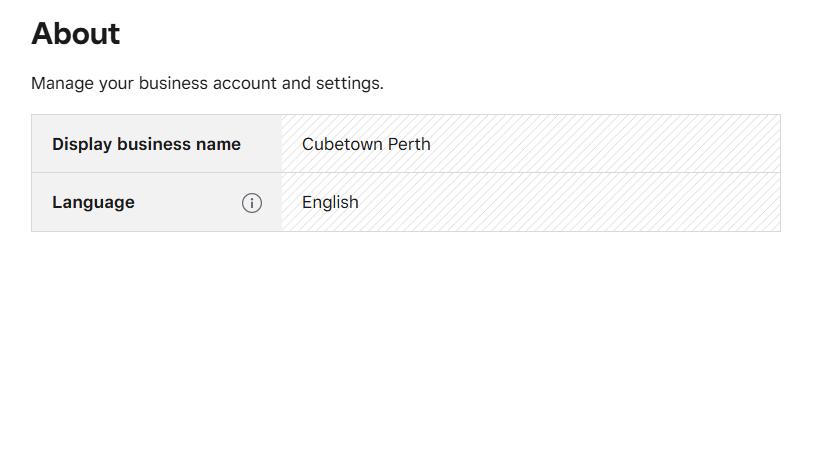838x458 pixels.
Task: Click the word Display in the first label
Action: coord(82,144)
